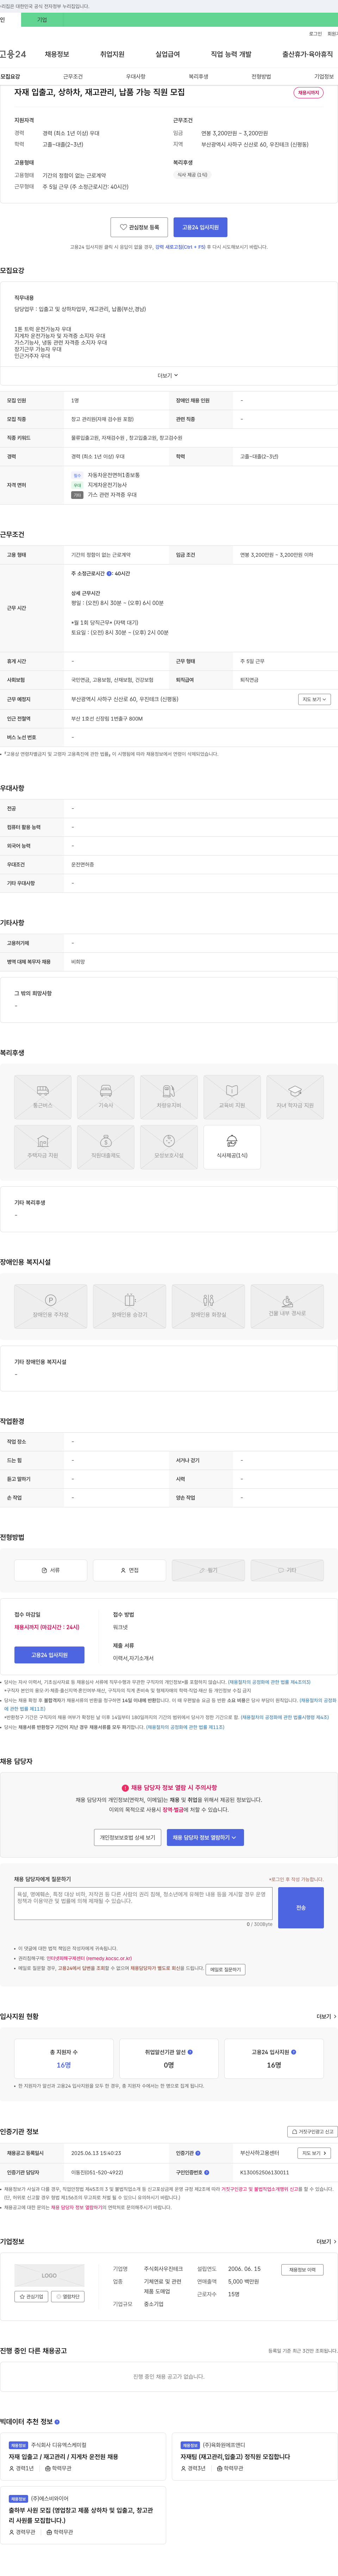This screenshot has height=2576, width=338.
Task: Click 고용24 입사지원 button under 접수 마감일
Action: click(x=49, y=1655)
